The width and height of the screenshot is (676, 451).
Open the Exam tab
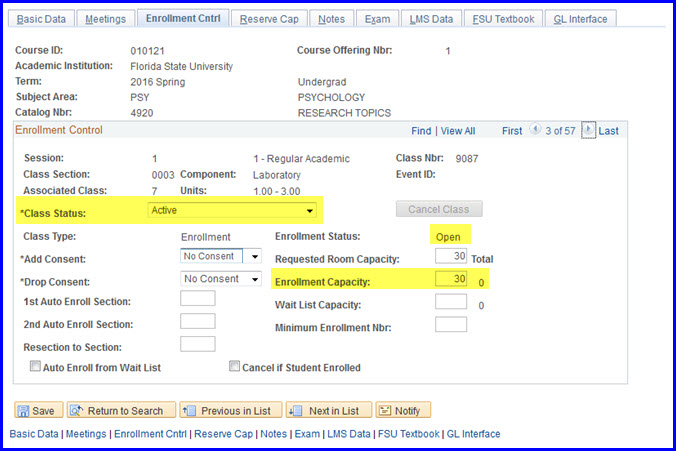click(x=378, y=19)
